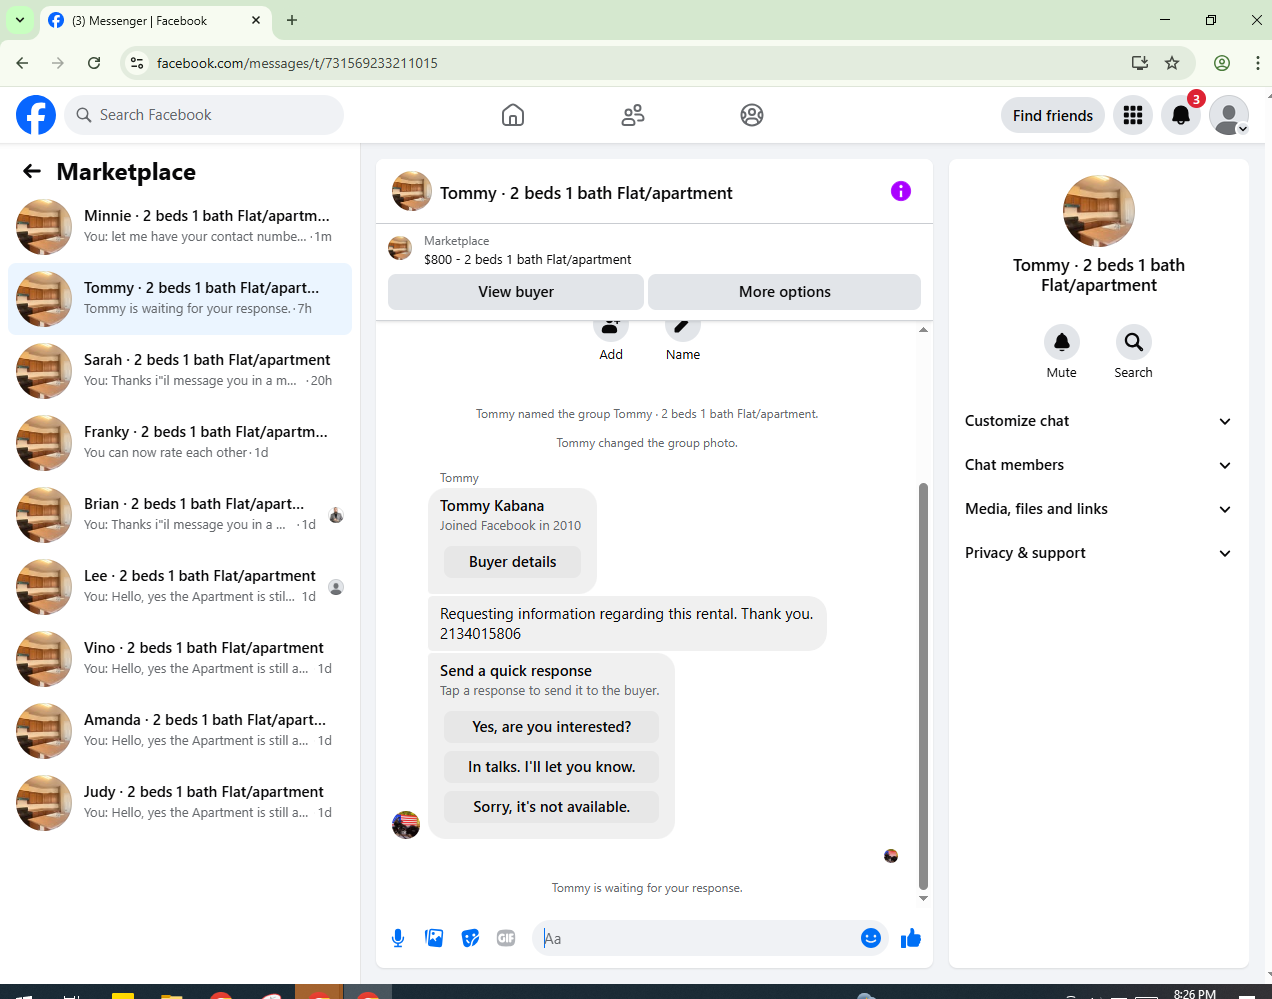Click the Facebook logo icon
Image resolution: width=1272 pixels, height=999 pixels.
[x=36, y=115]
